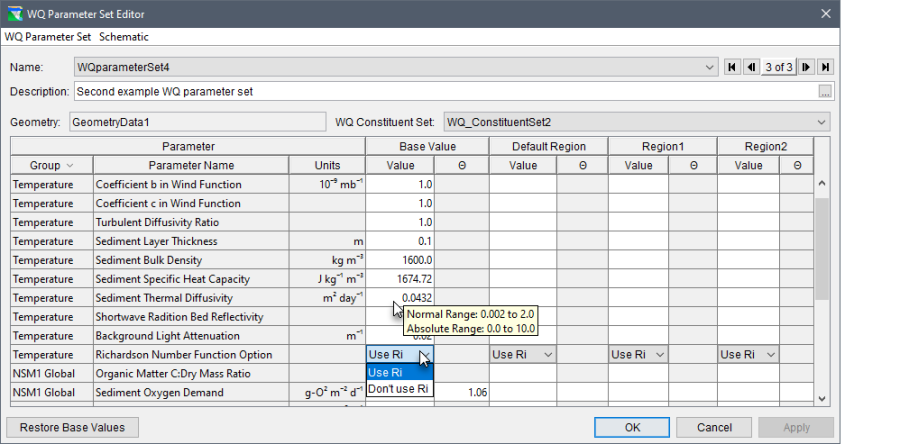
Task: Select Coefficient c in Wind Function row
Action: pyautogui.click(x=191, y=204)
